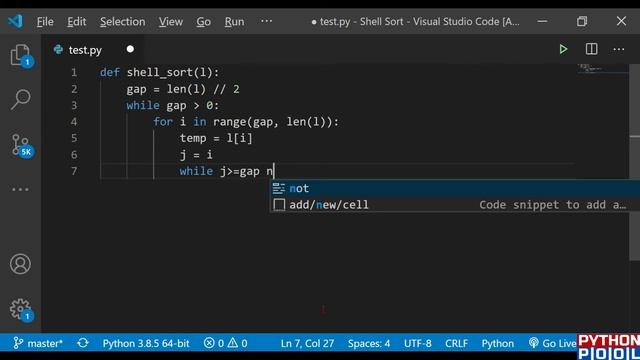The image size is (640, 360).
Task: Click the vertical editor scrollbar
Action: (635, 162)
